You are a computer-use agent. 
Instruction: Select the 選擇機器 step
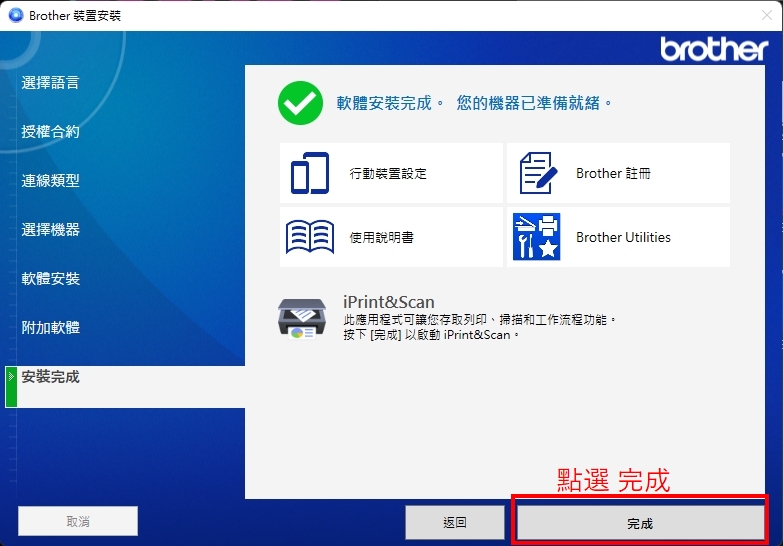(x=50, y=229)
